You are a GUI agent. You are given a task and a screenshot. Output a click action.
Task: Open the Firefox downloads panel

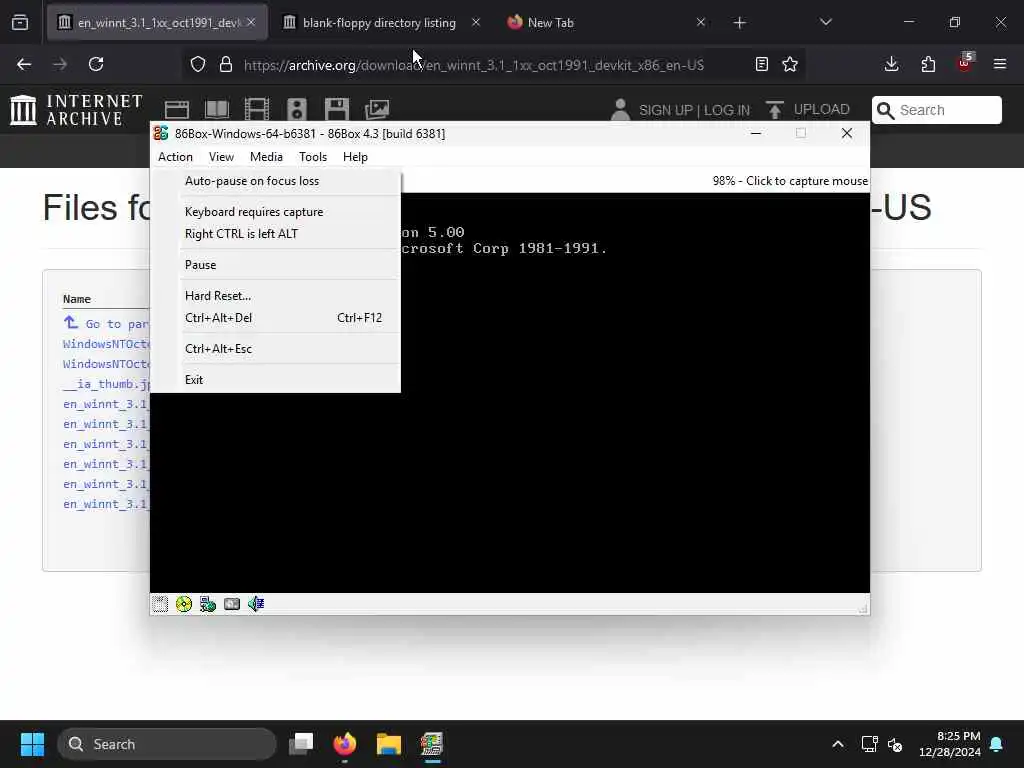click(x=891, y=64)
